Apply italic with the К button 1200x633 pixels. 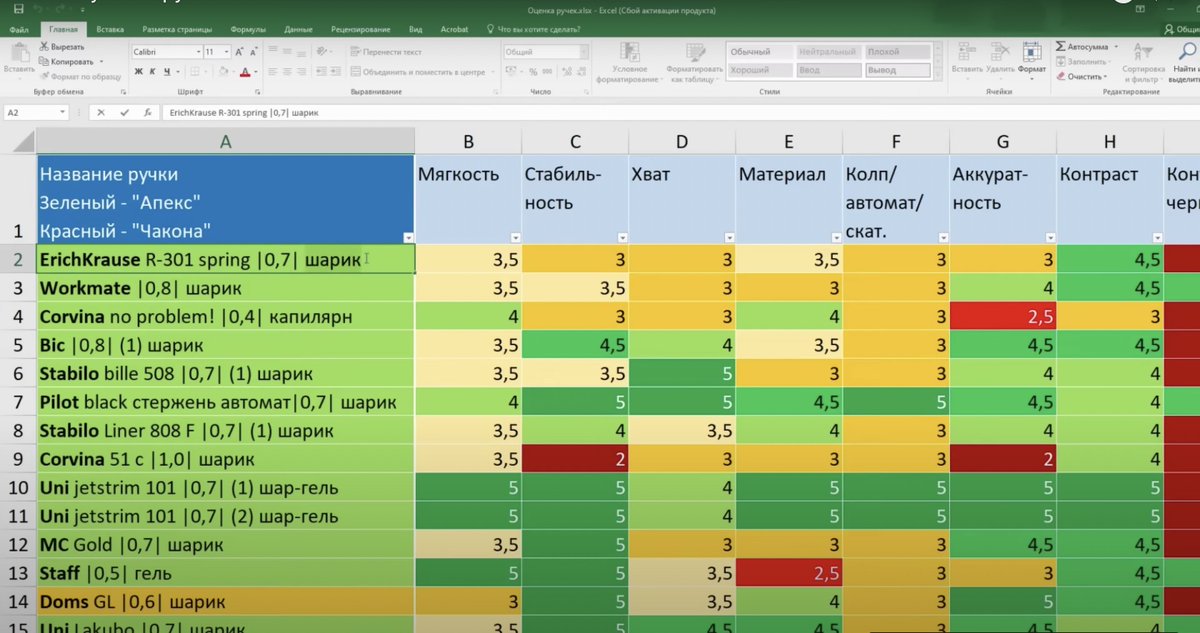(153, 71)
